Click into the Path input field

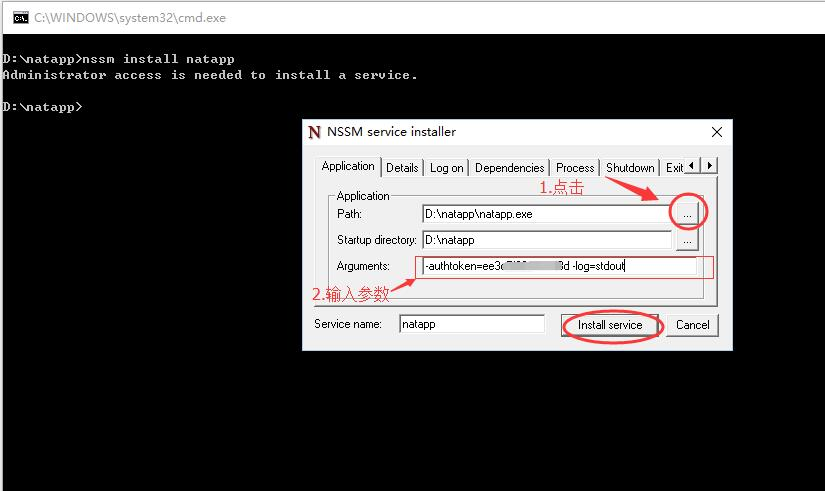tap(547, 214)
